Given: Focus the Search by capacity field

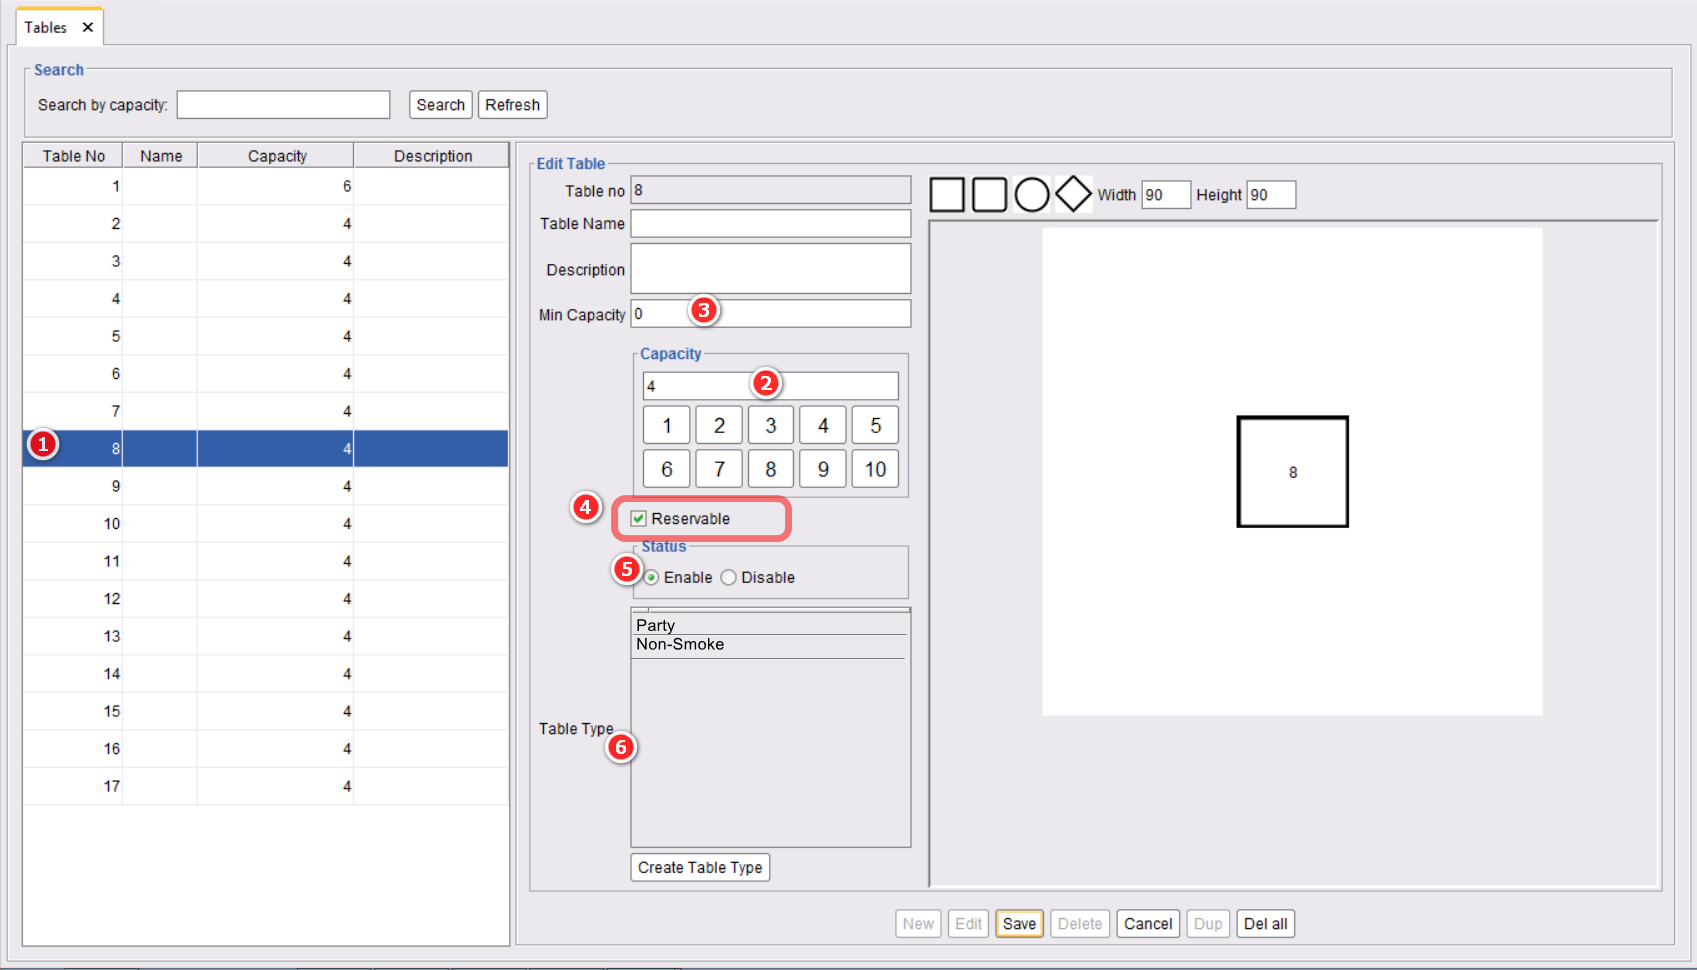Looking at the screenshot, I should (x=283, y=104).
